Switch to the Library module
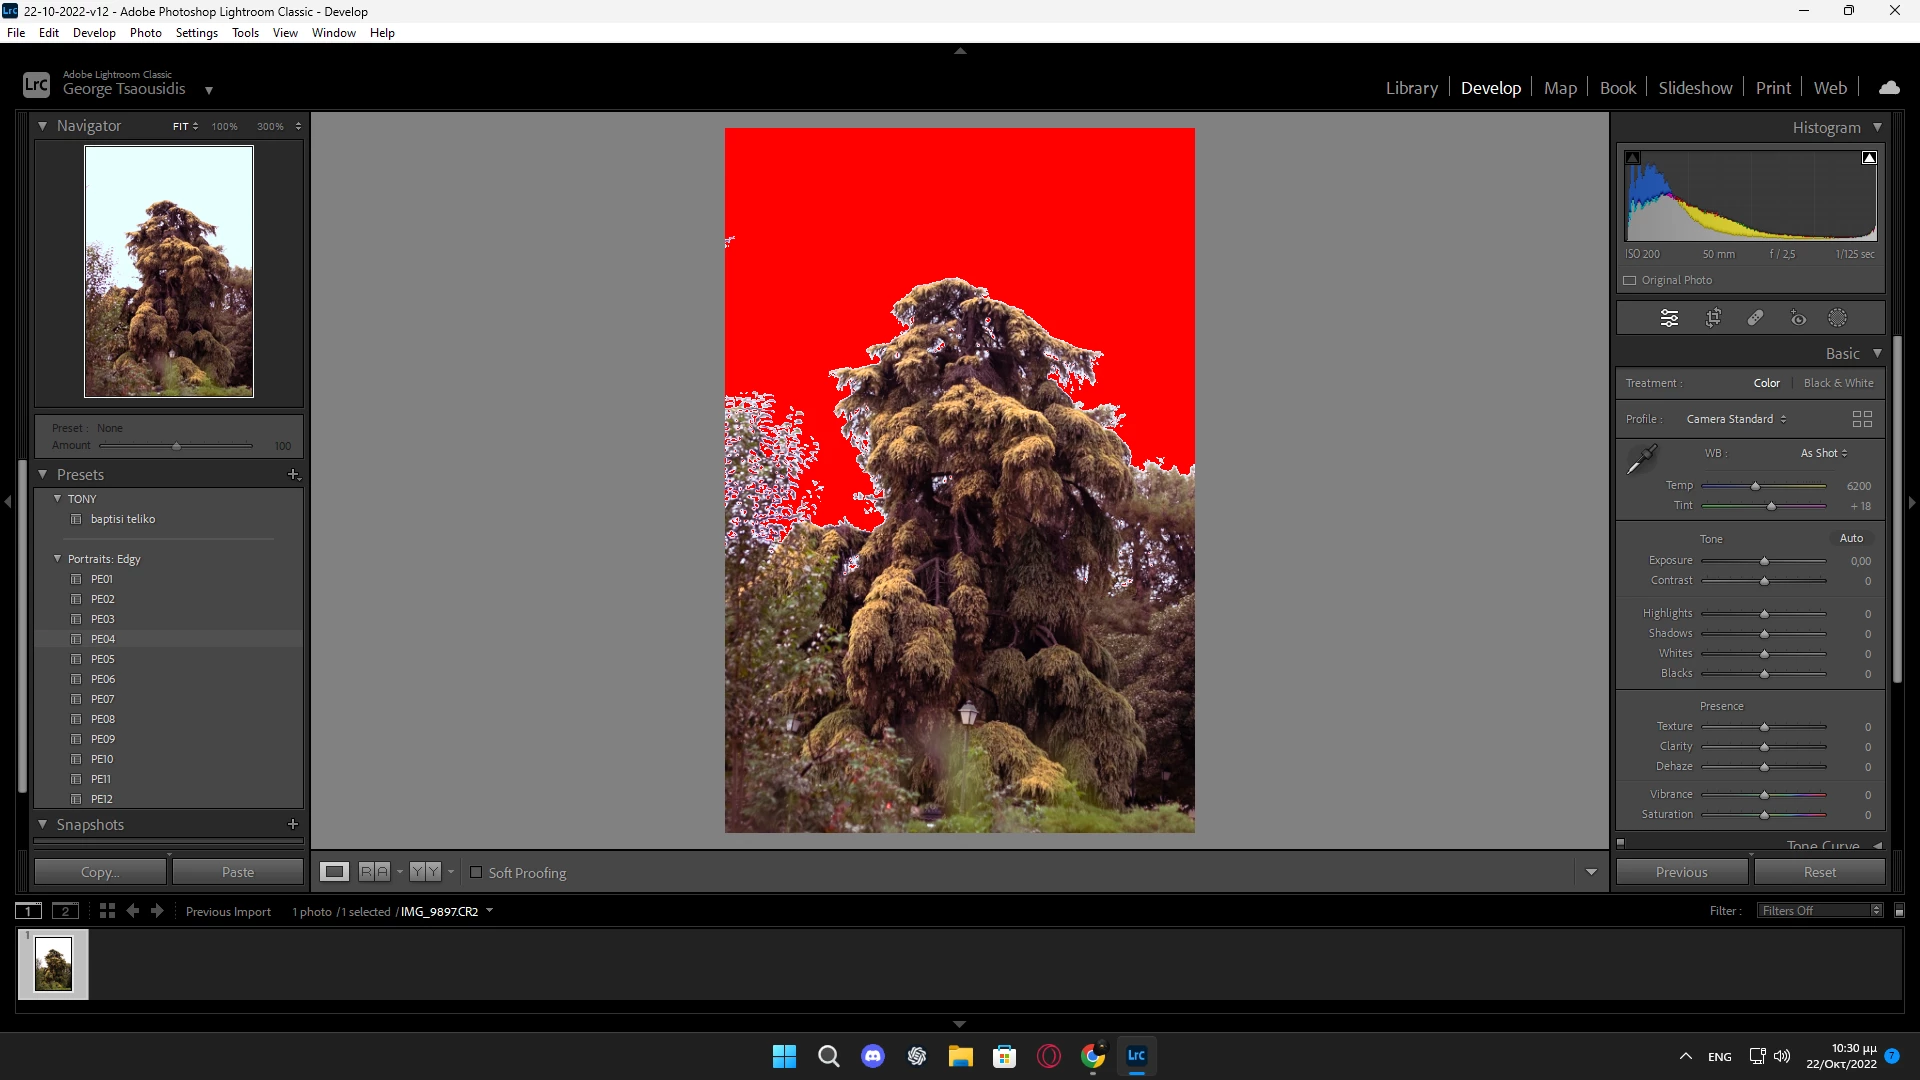 pyautogui.click(x=1411, y=88)
